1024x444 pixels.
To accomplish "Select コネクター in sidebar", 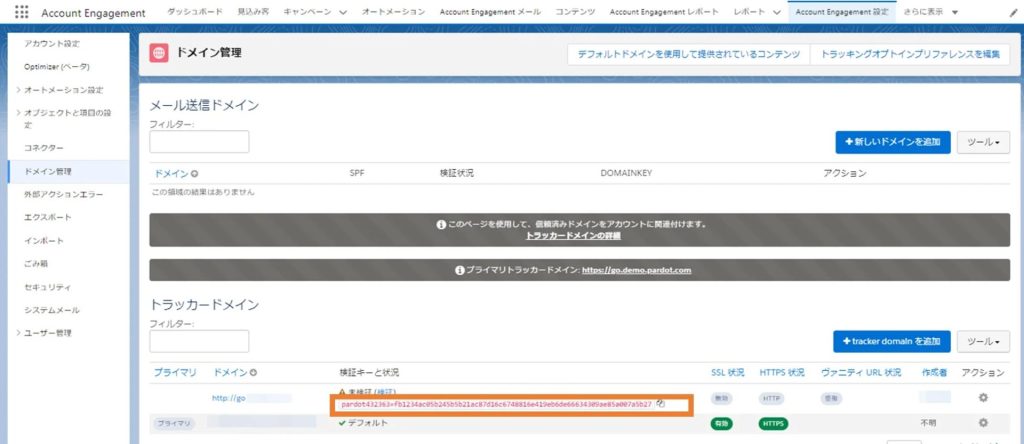I will pyautogui.click(x=44, y=148).
